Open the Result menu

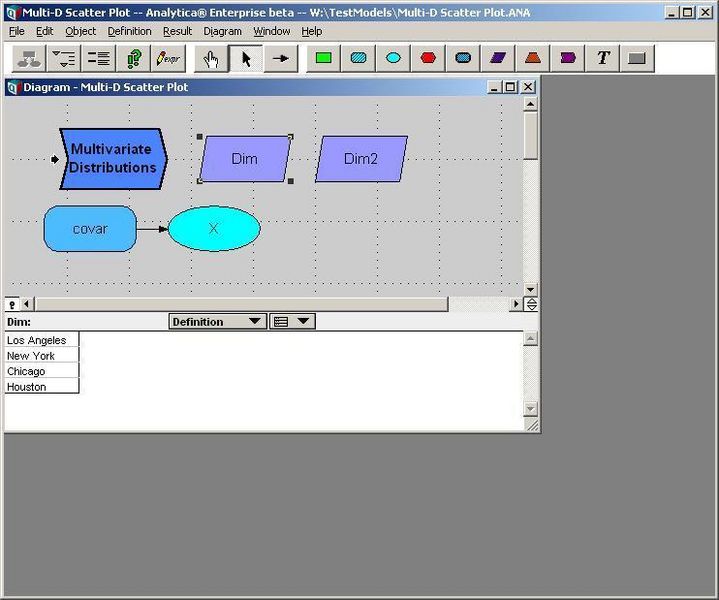(x=177, y=31)
